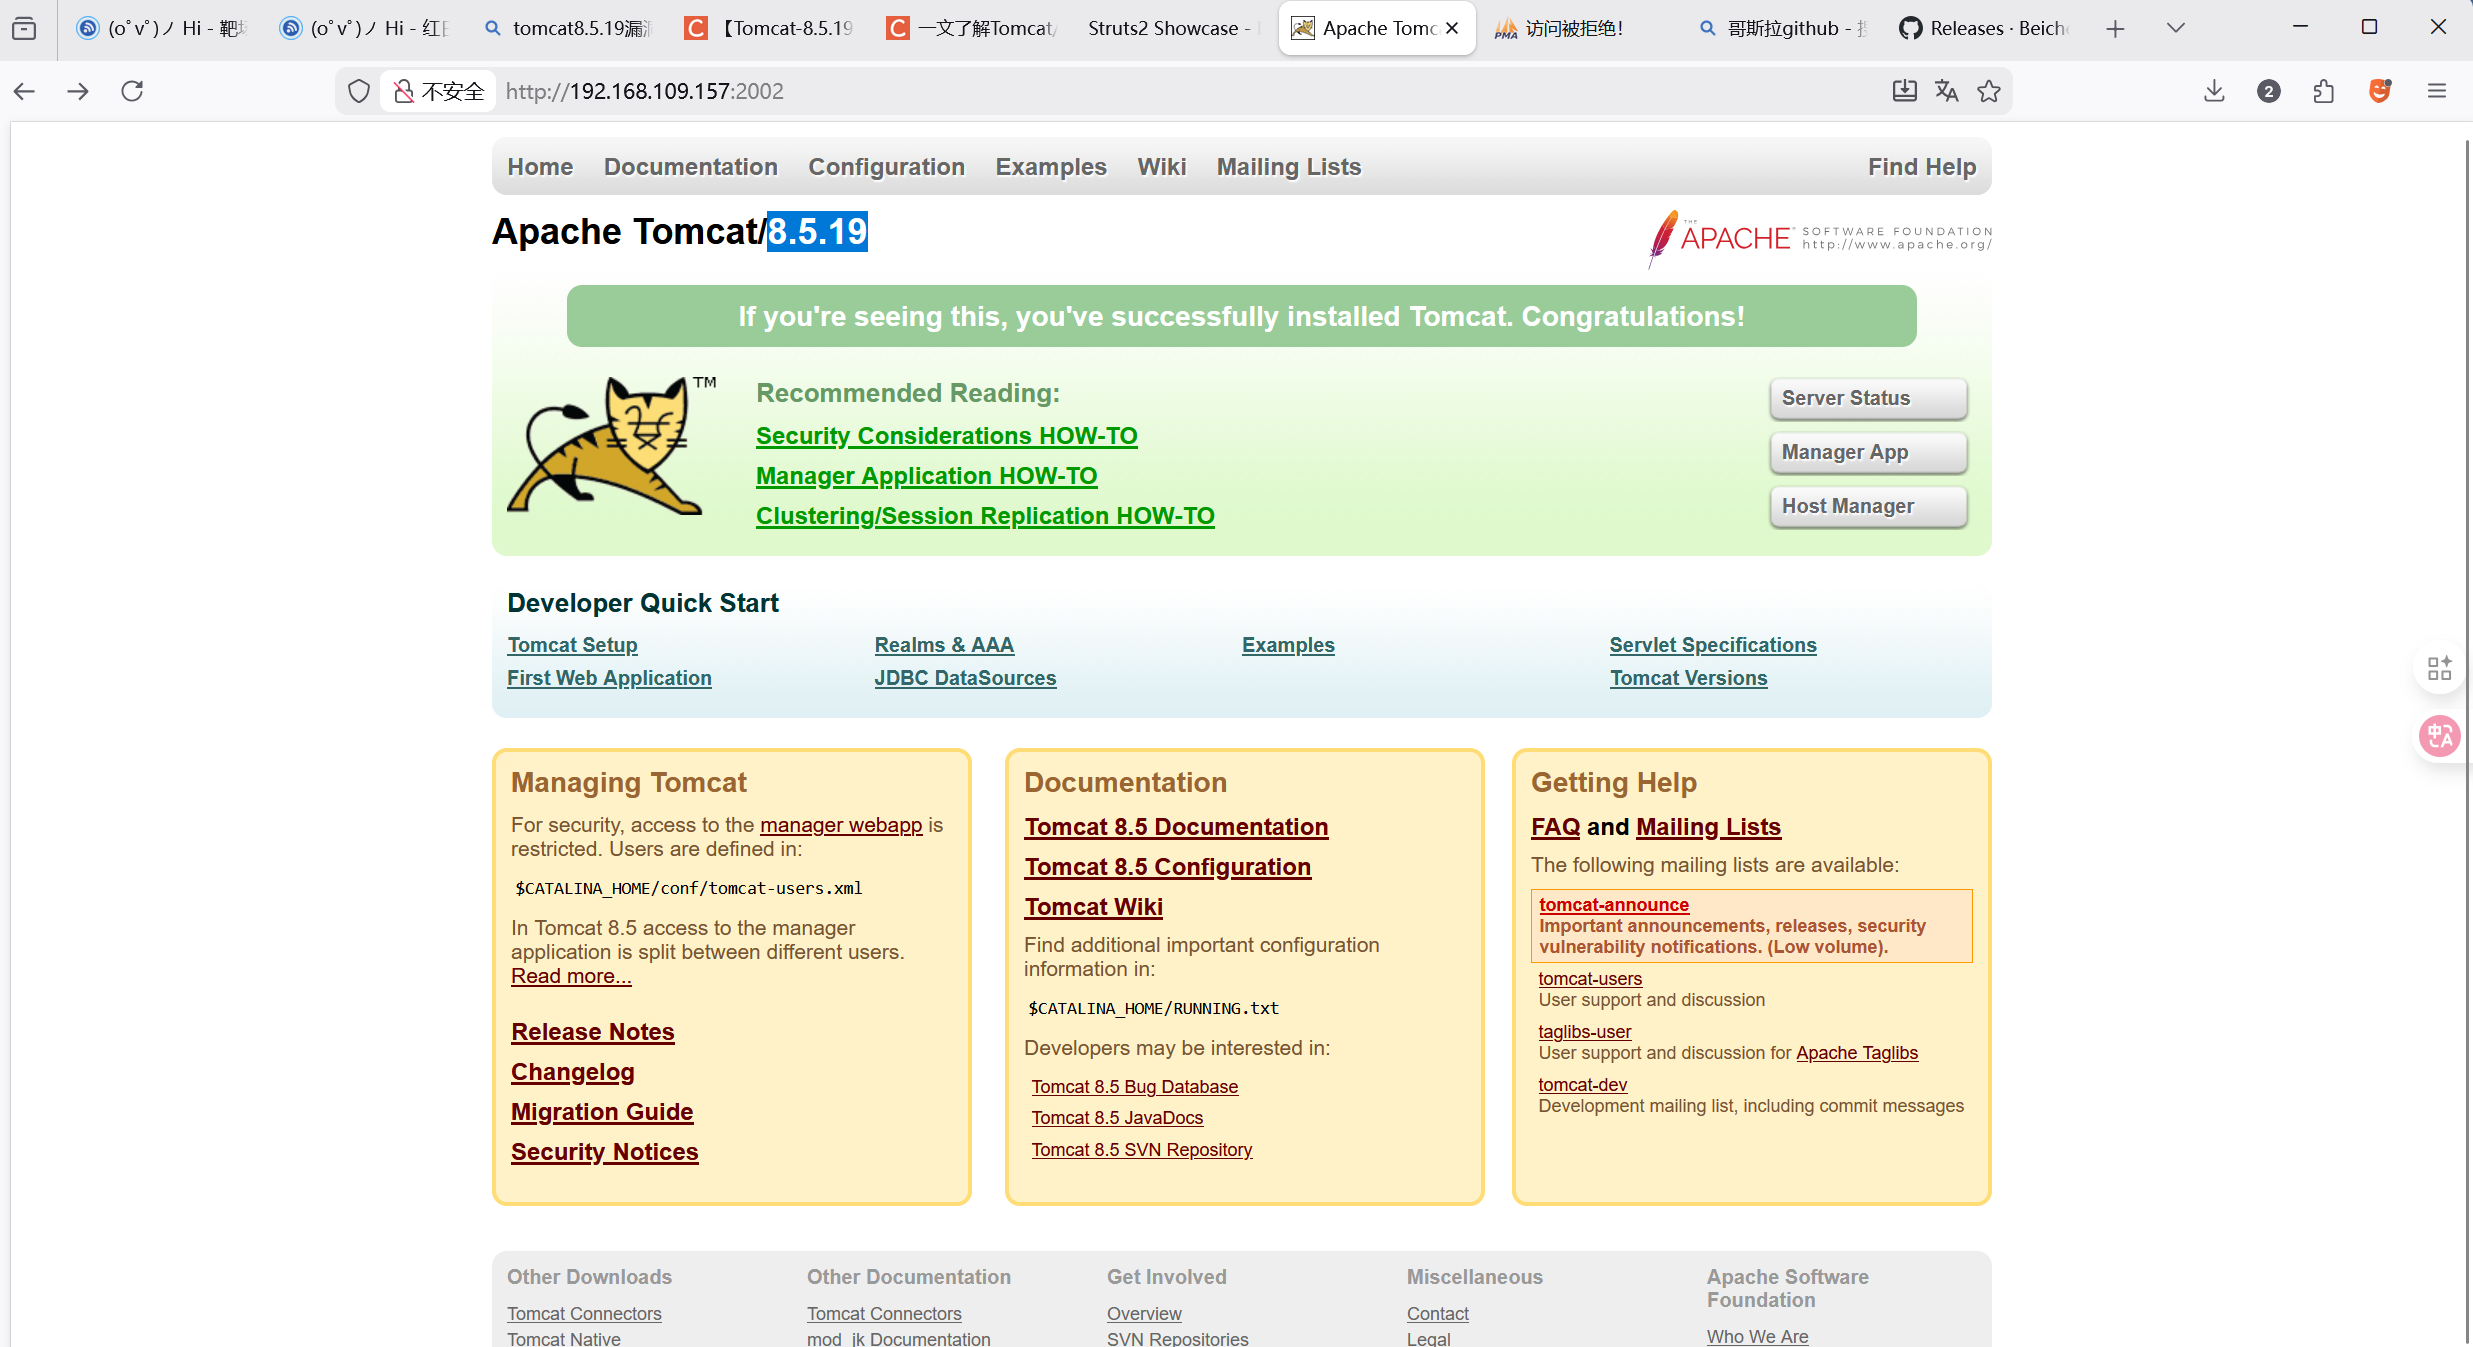Expand the list all tabs chevron
Screen dimensions: 2473x1347
coord(2176,28)
